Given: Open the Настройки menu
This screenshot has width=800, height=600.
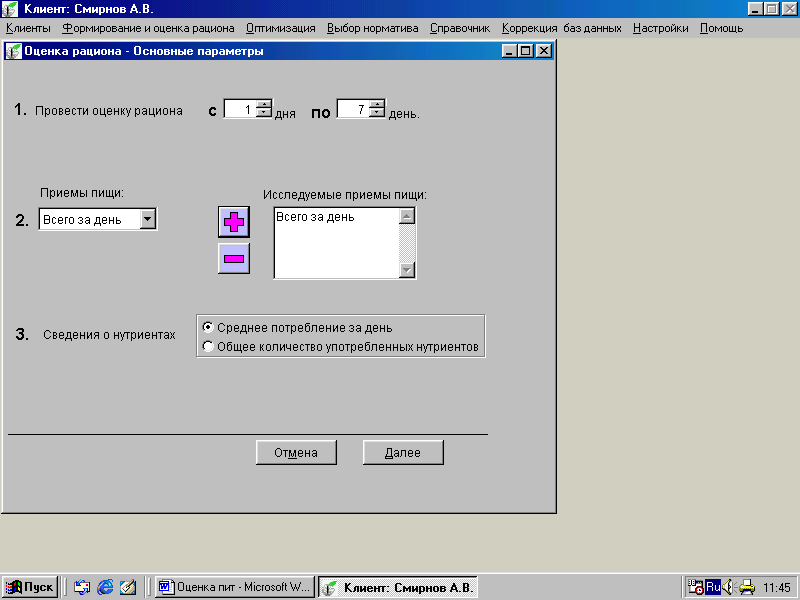Looking at the screenshot, I should (x=661, y=29).
